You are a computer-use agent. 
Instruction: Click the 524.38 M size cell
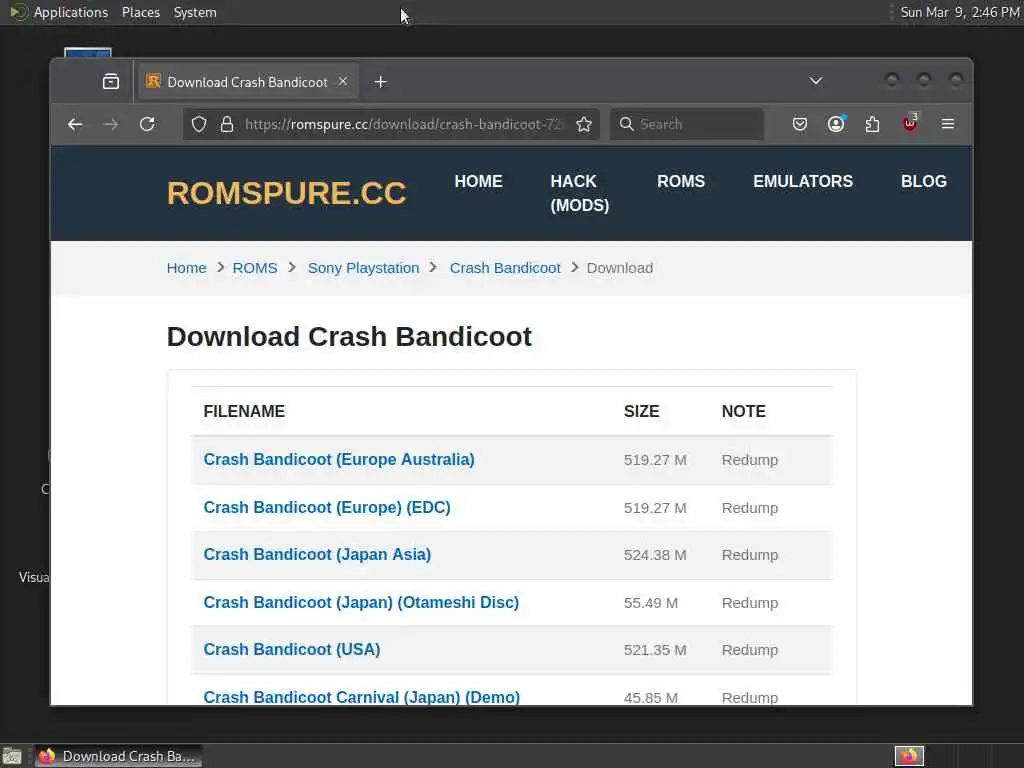pyautogui.click(x=655, y=555)
